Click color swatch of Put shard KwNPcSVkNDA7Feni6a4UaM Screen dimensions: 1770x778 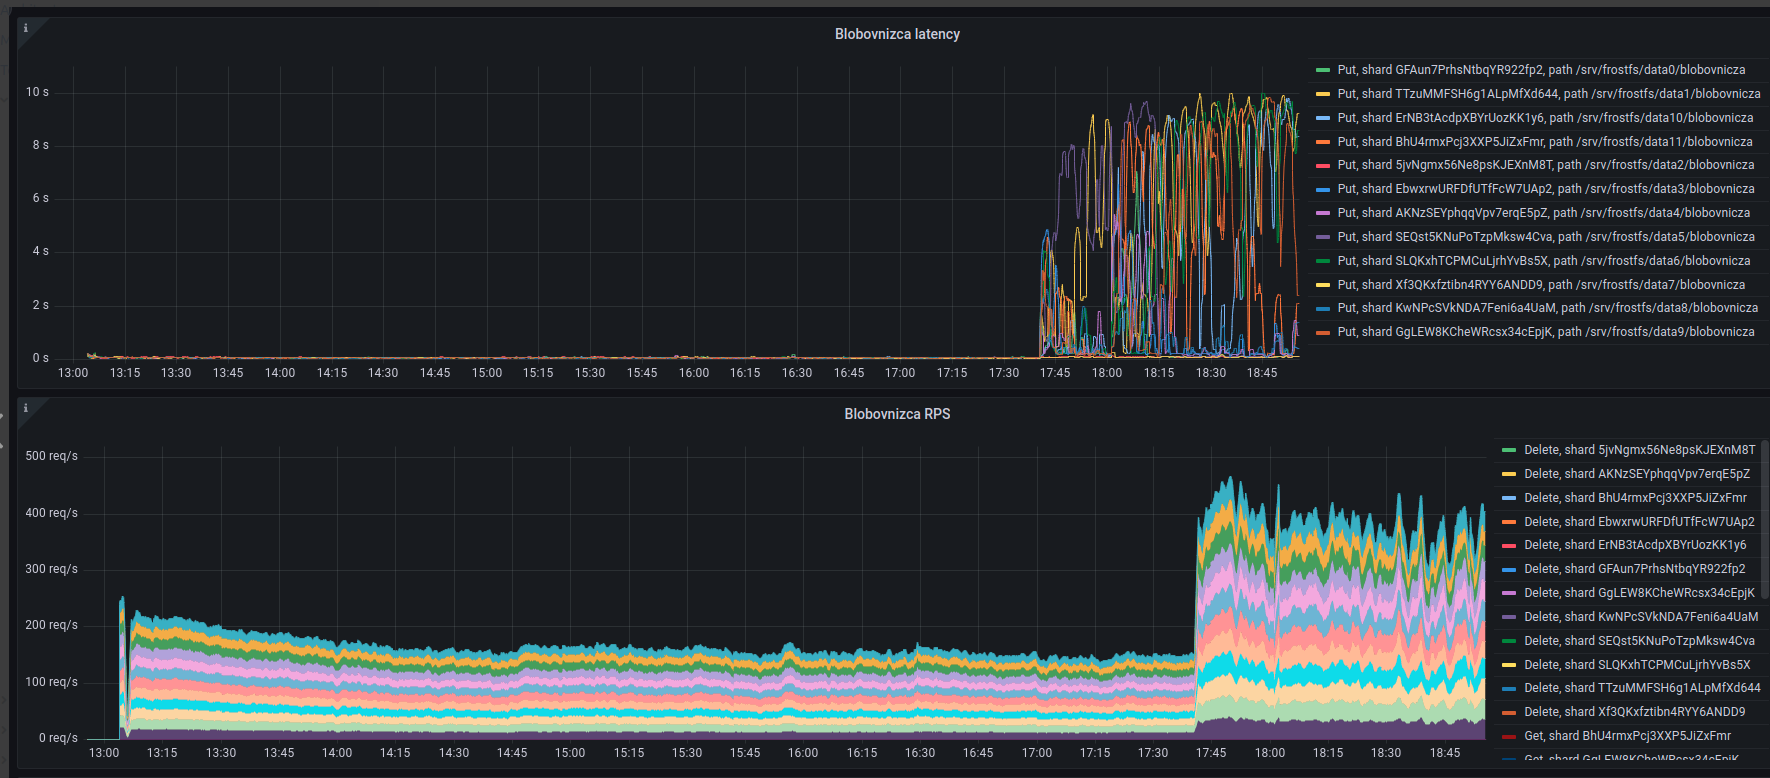click(1323, 308)
